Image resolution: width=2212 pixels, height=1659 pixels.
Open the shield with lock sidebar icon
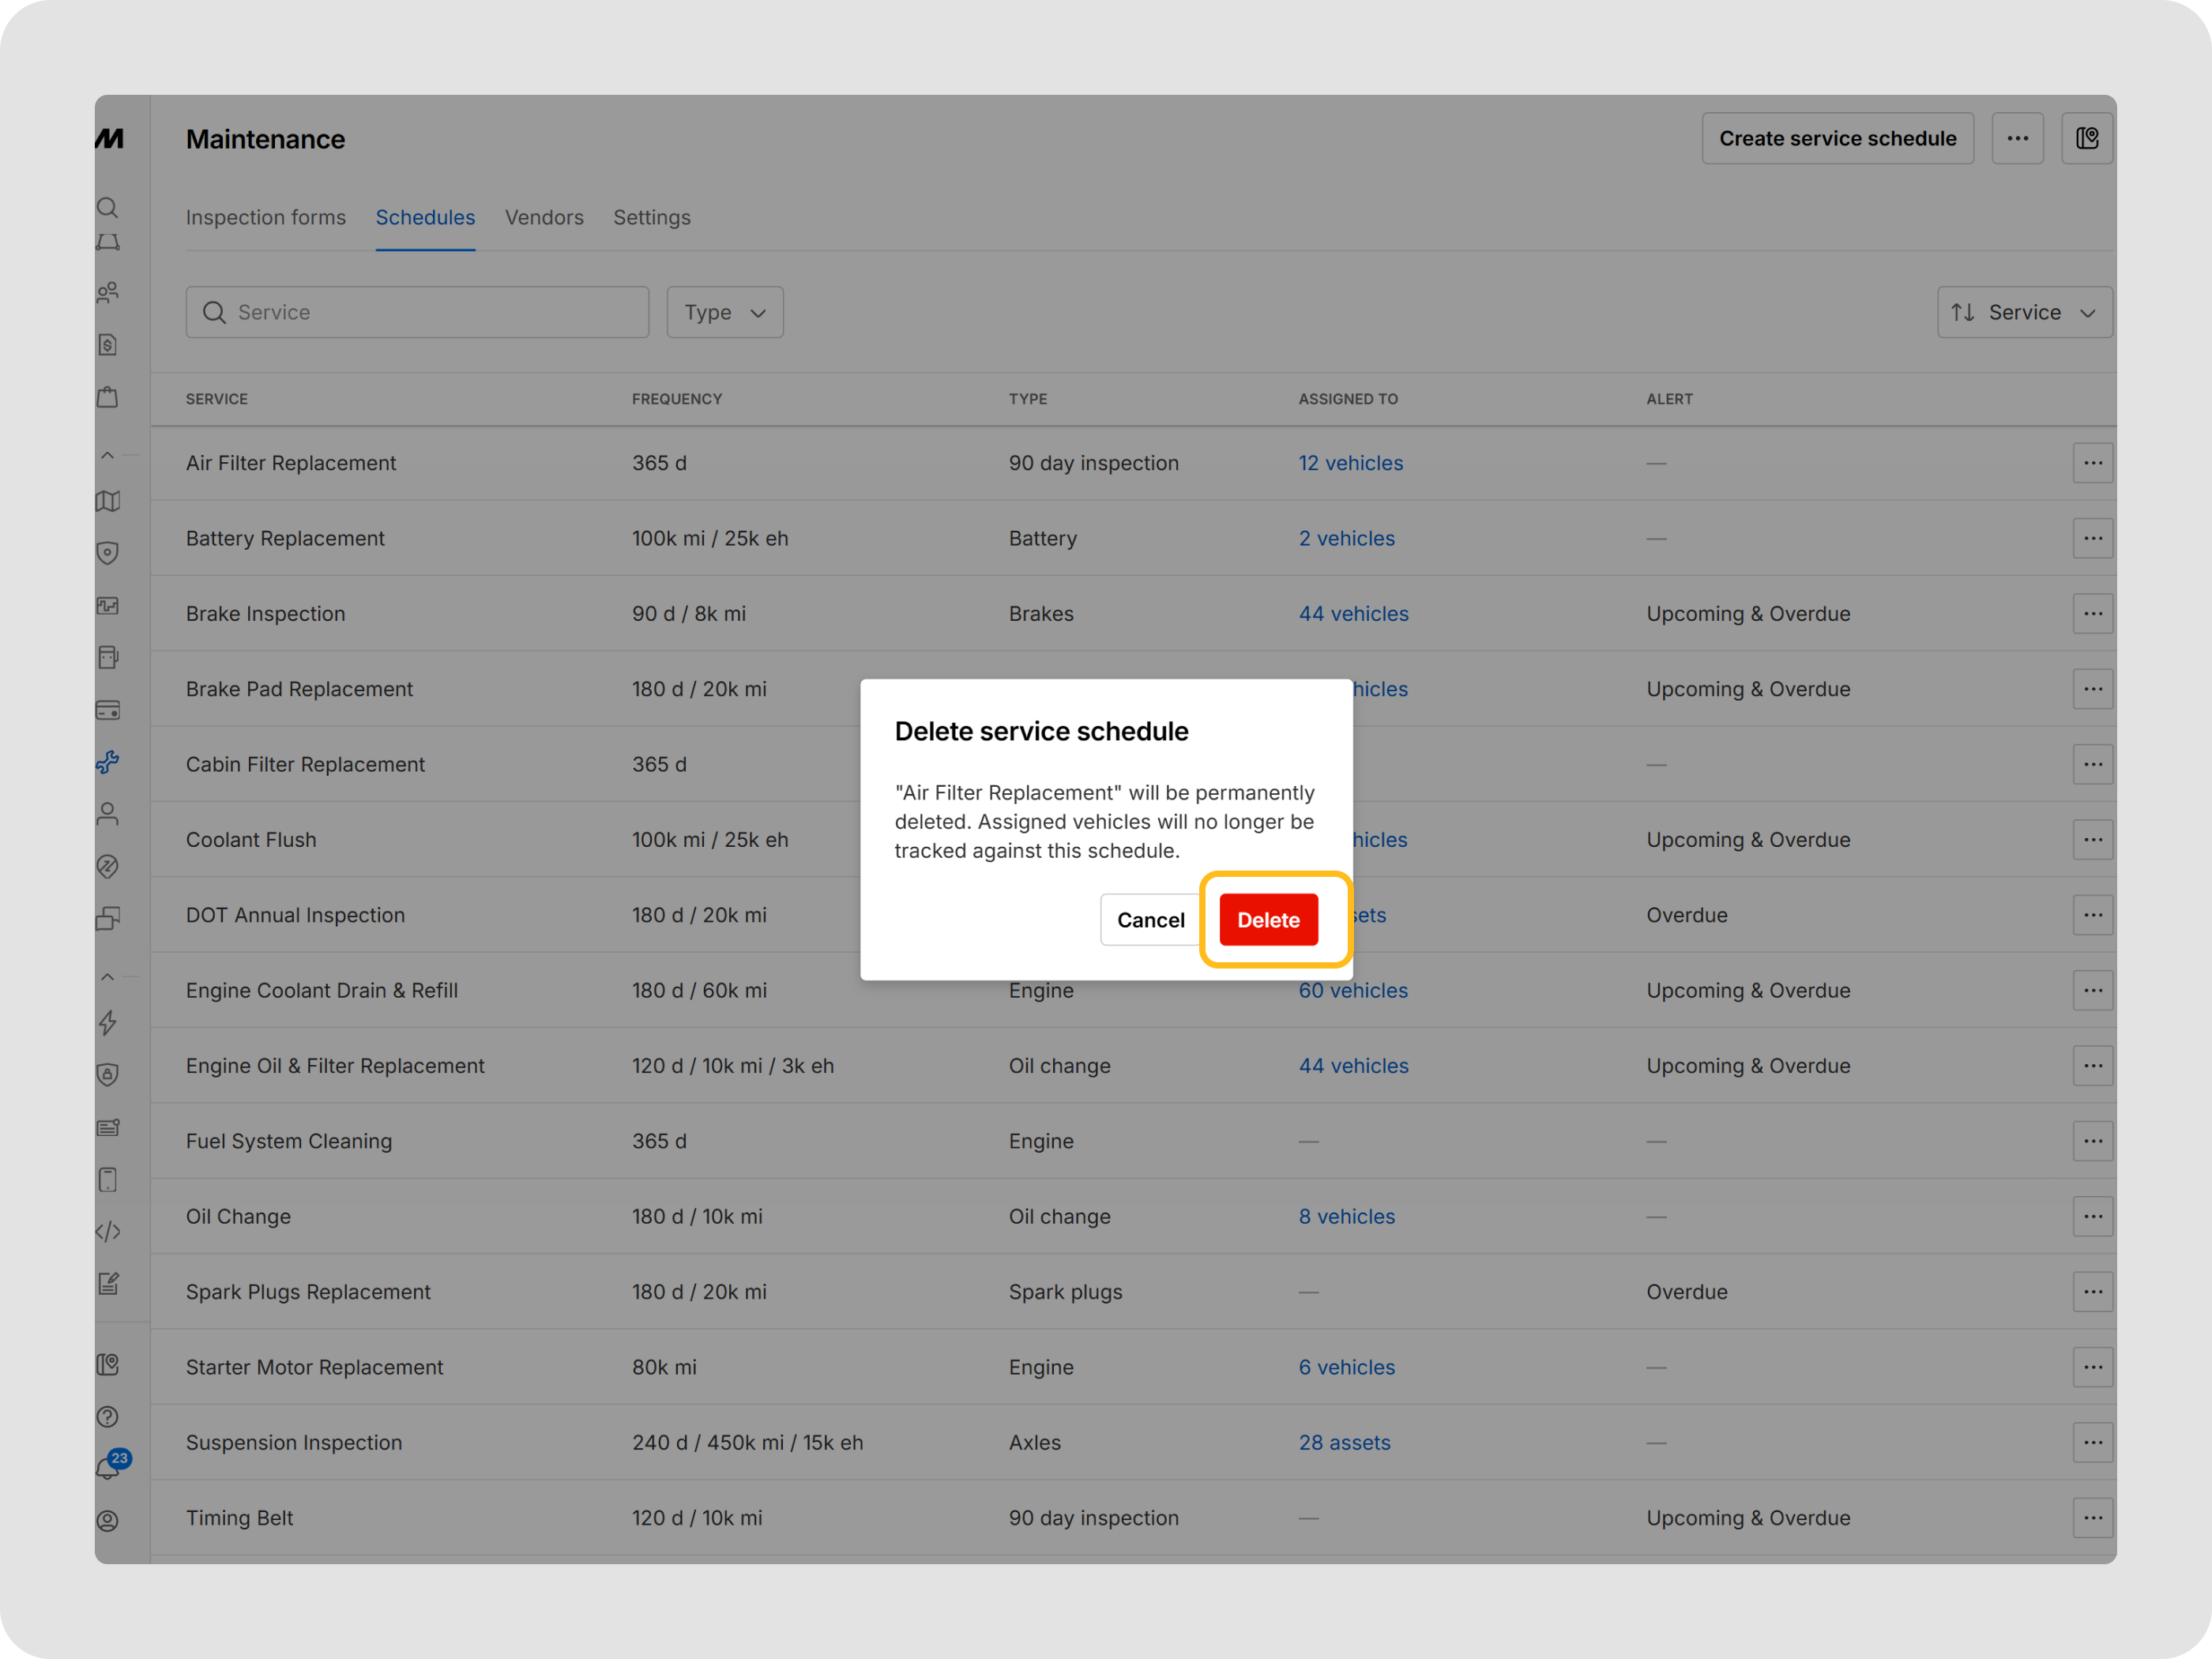[x=108, y=1074]
